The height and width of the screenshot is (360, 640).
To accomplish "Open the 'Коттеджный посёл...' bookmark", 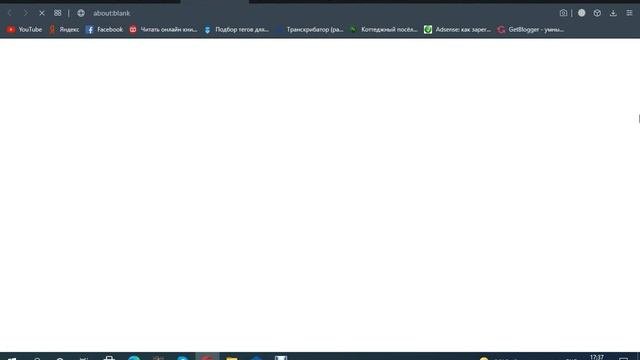I will [384, 29].
